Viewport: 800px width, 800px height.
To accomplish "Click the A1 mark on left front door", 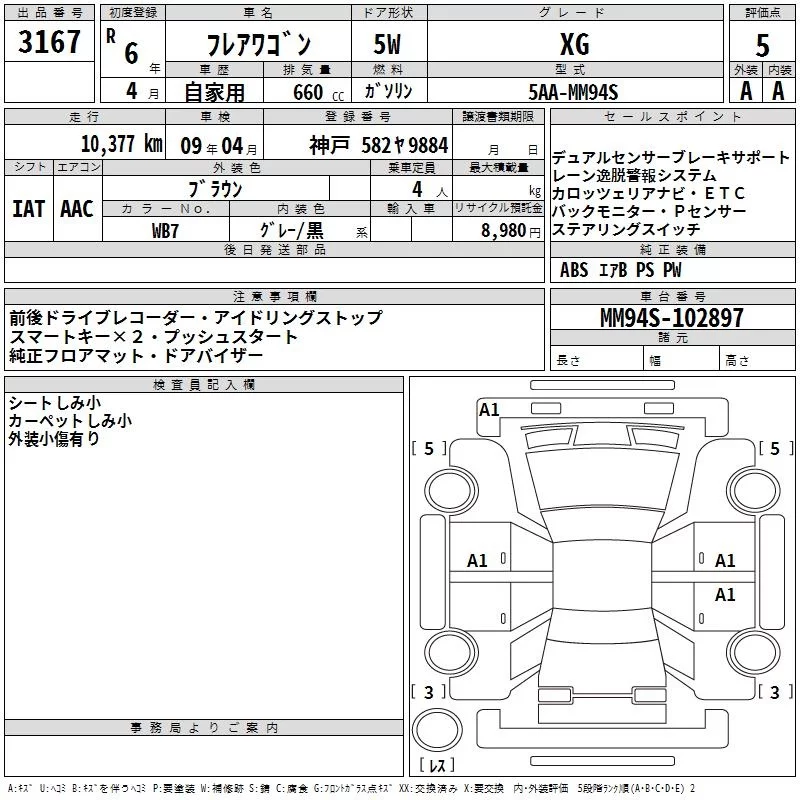I will 478,561.
